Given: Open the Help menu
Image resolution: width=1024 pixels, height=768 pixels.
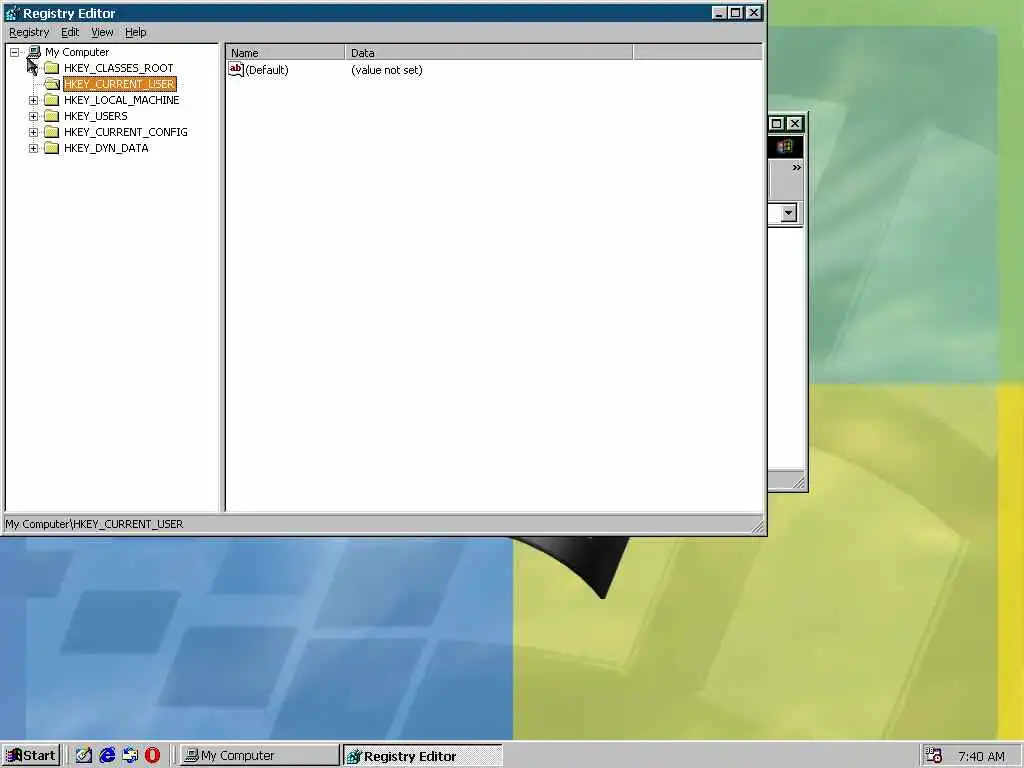Looking at the screenshot, I should point(136,32).
